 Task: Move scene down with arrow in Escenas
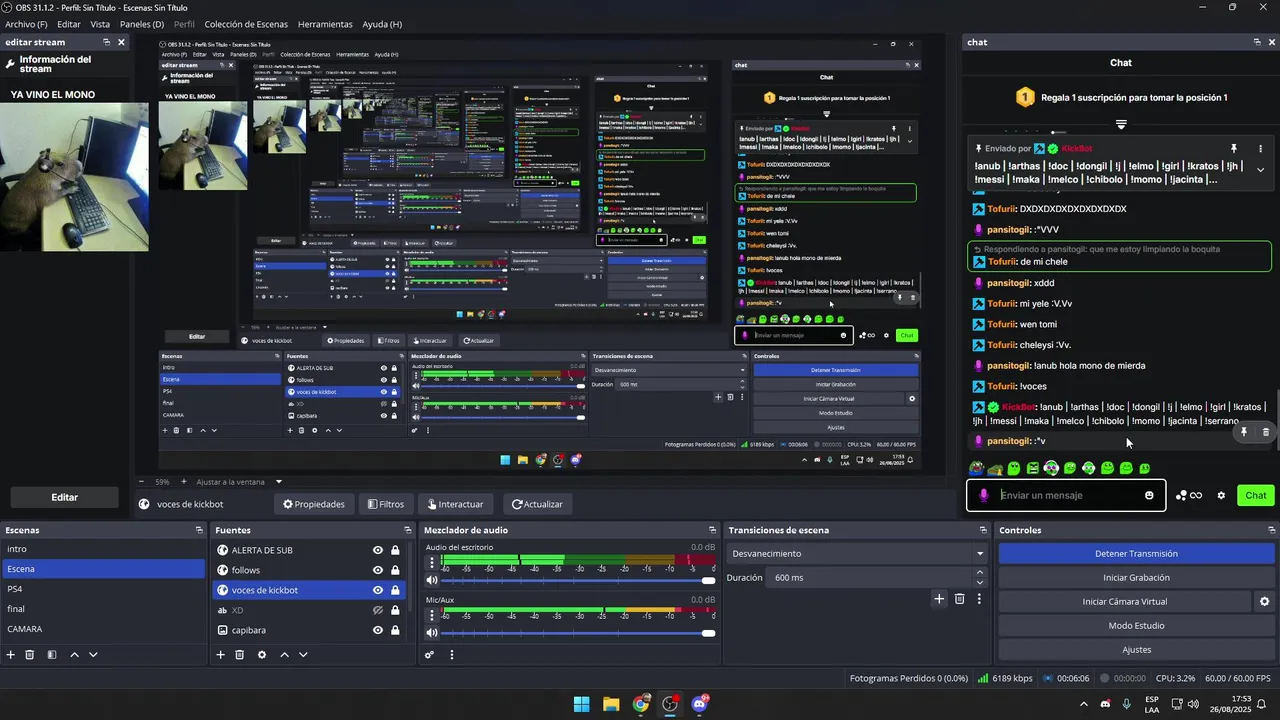tap(93, 655)
